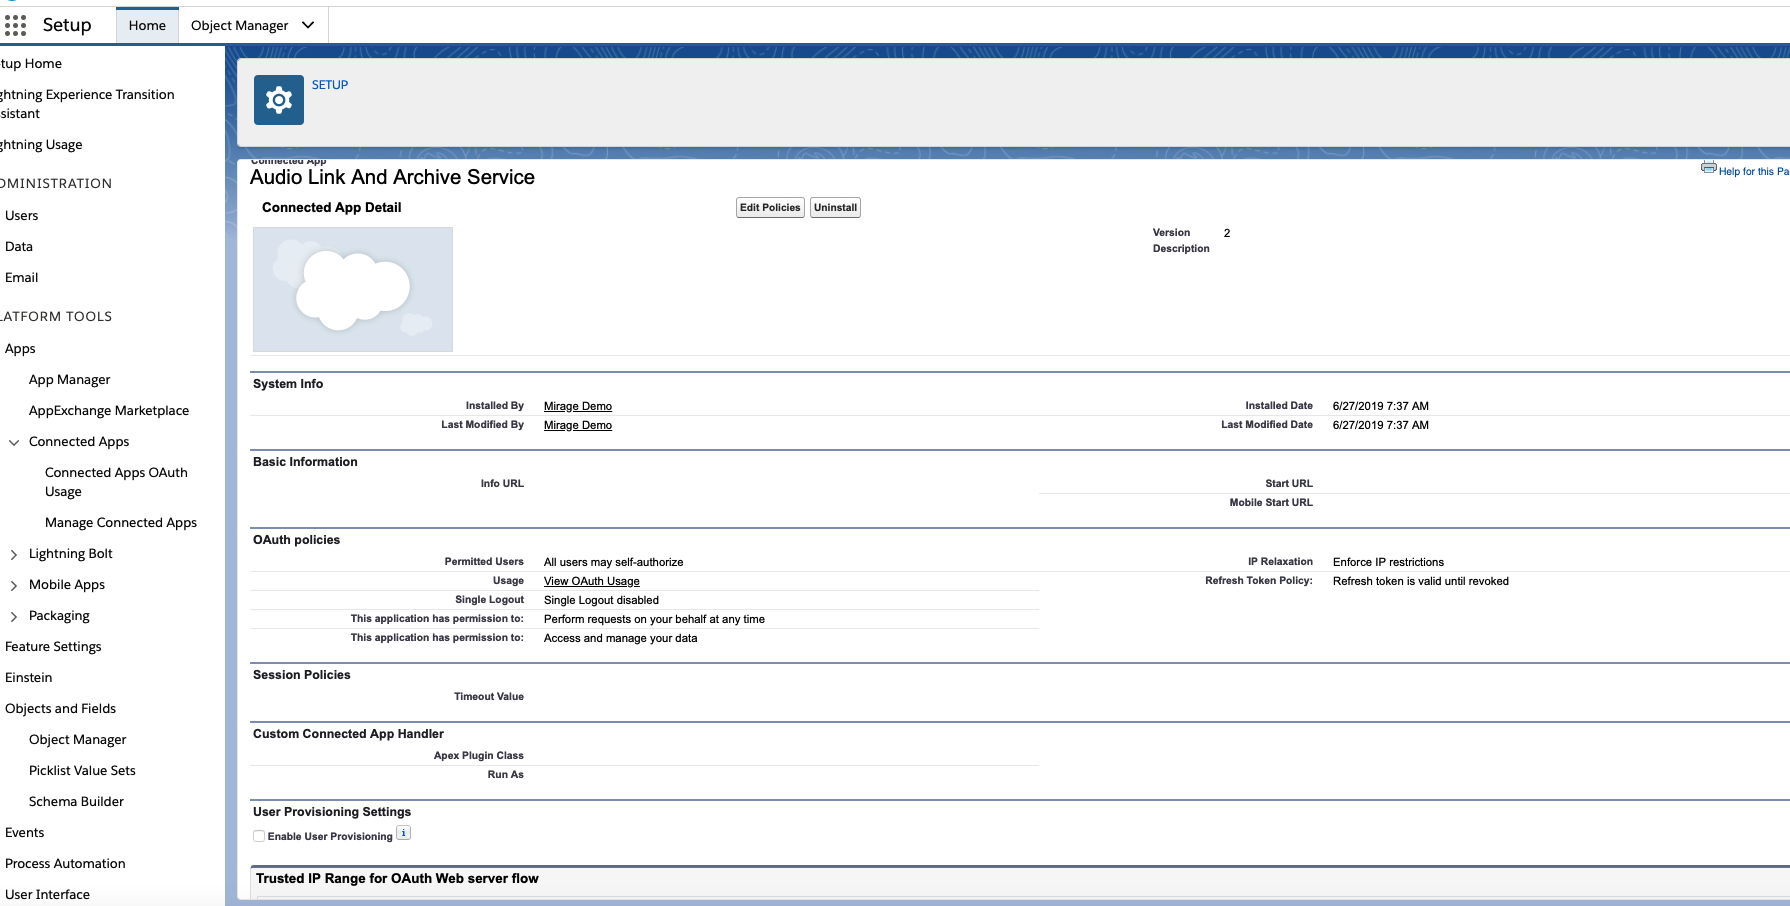The image size is (1790, 906).
Task: Click 'Trusted IP Range for OAuth Web server flow' heading
Action: 397,878
